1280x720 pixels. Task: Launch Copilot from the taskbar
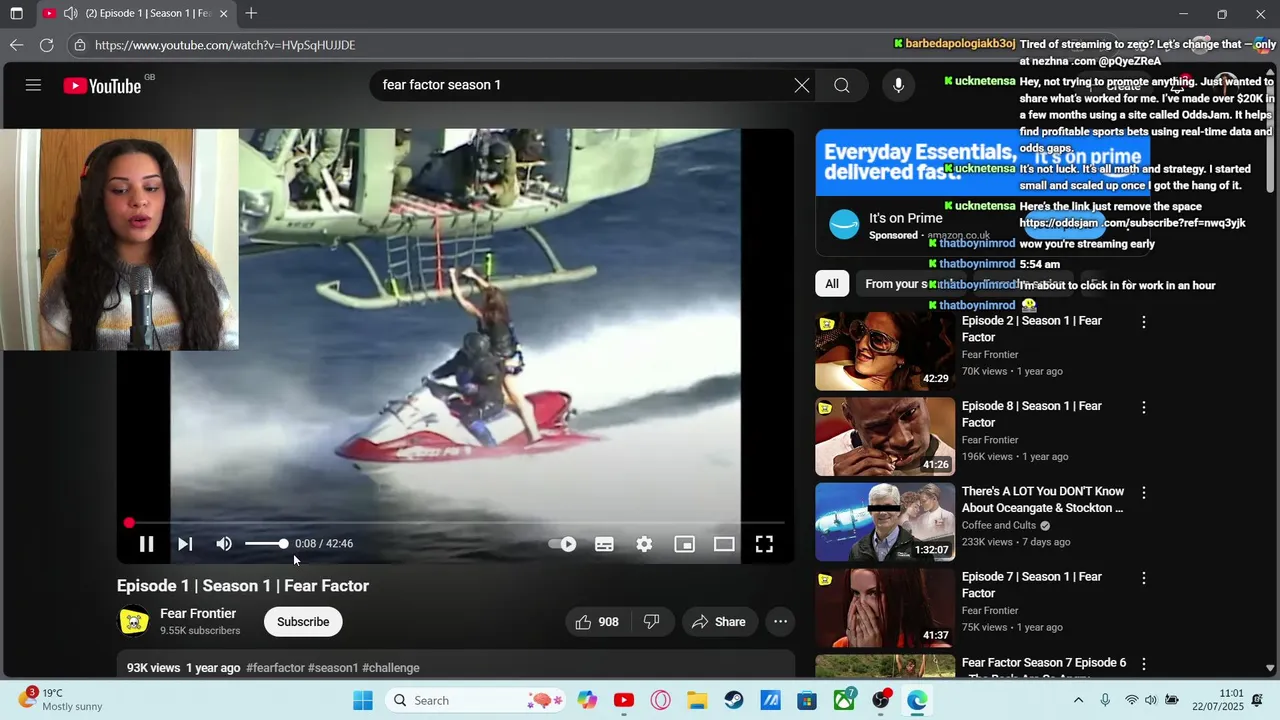point(587,700)
